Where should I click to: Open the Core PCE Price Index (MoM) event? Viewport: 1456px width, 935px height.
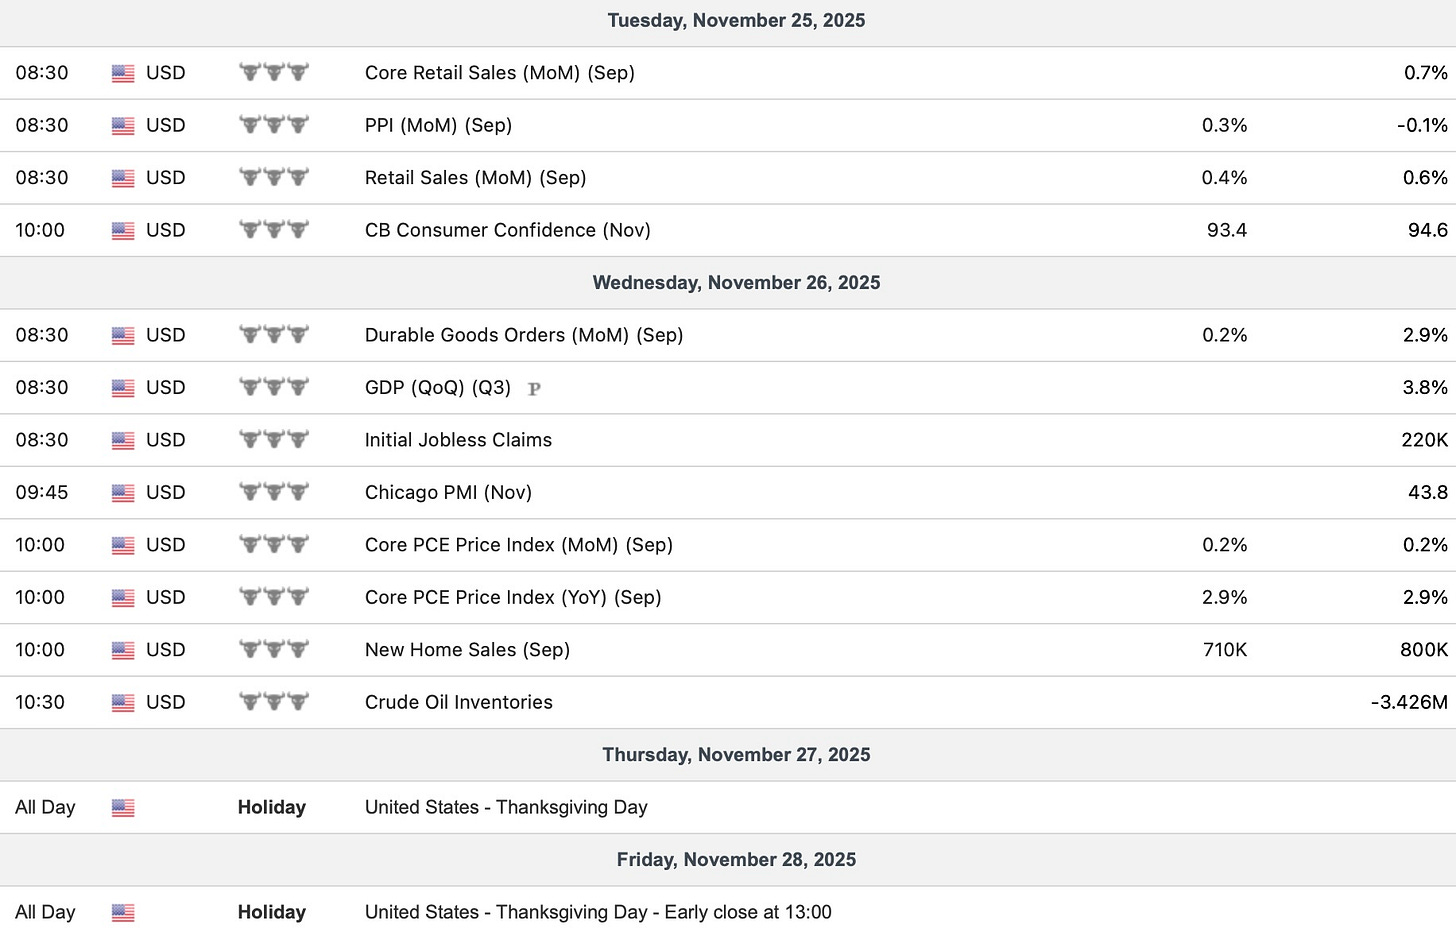[519, 545]
